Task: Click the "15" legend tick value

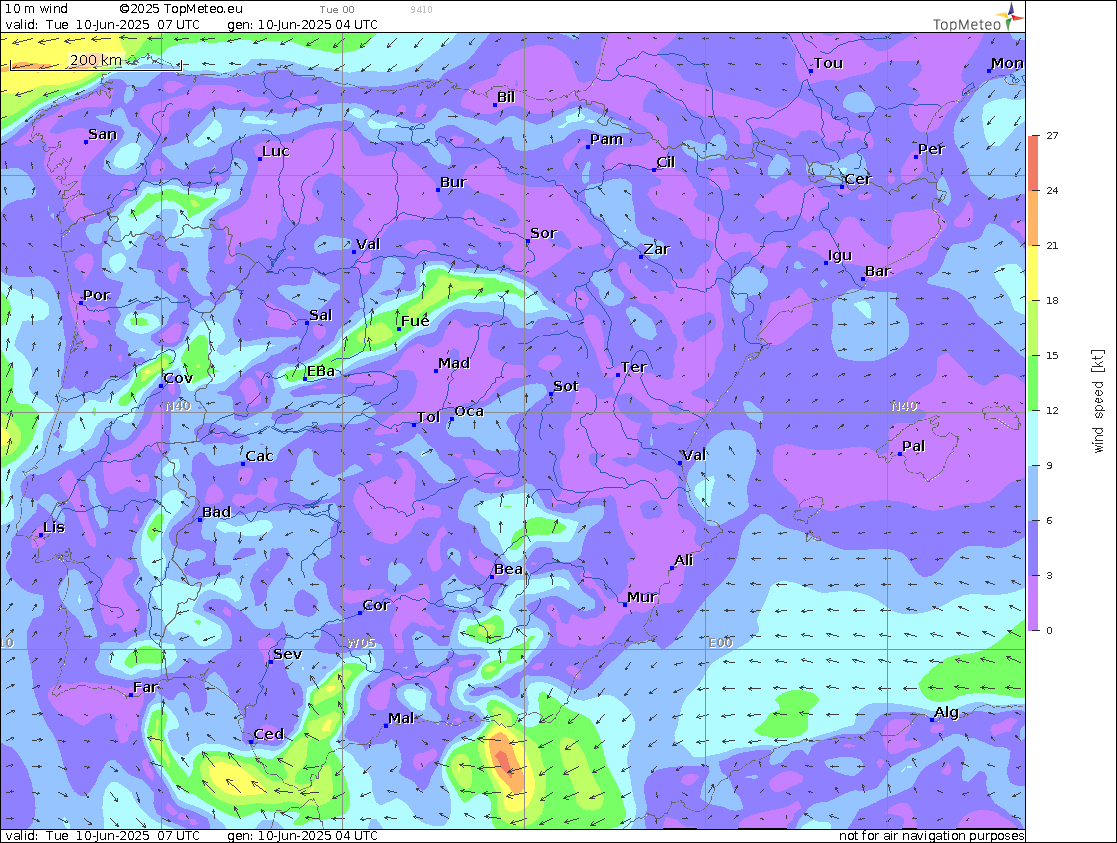Action: pyautogui.click(x=1052, y=355)
